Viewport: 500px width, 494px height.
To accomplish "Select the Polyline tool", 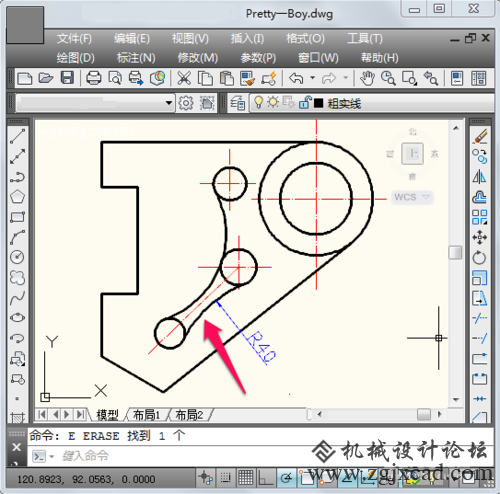I will point(17,177).
